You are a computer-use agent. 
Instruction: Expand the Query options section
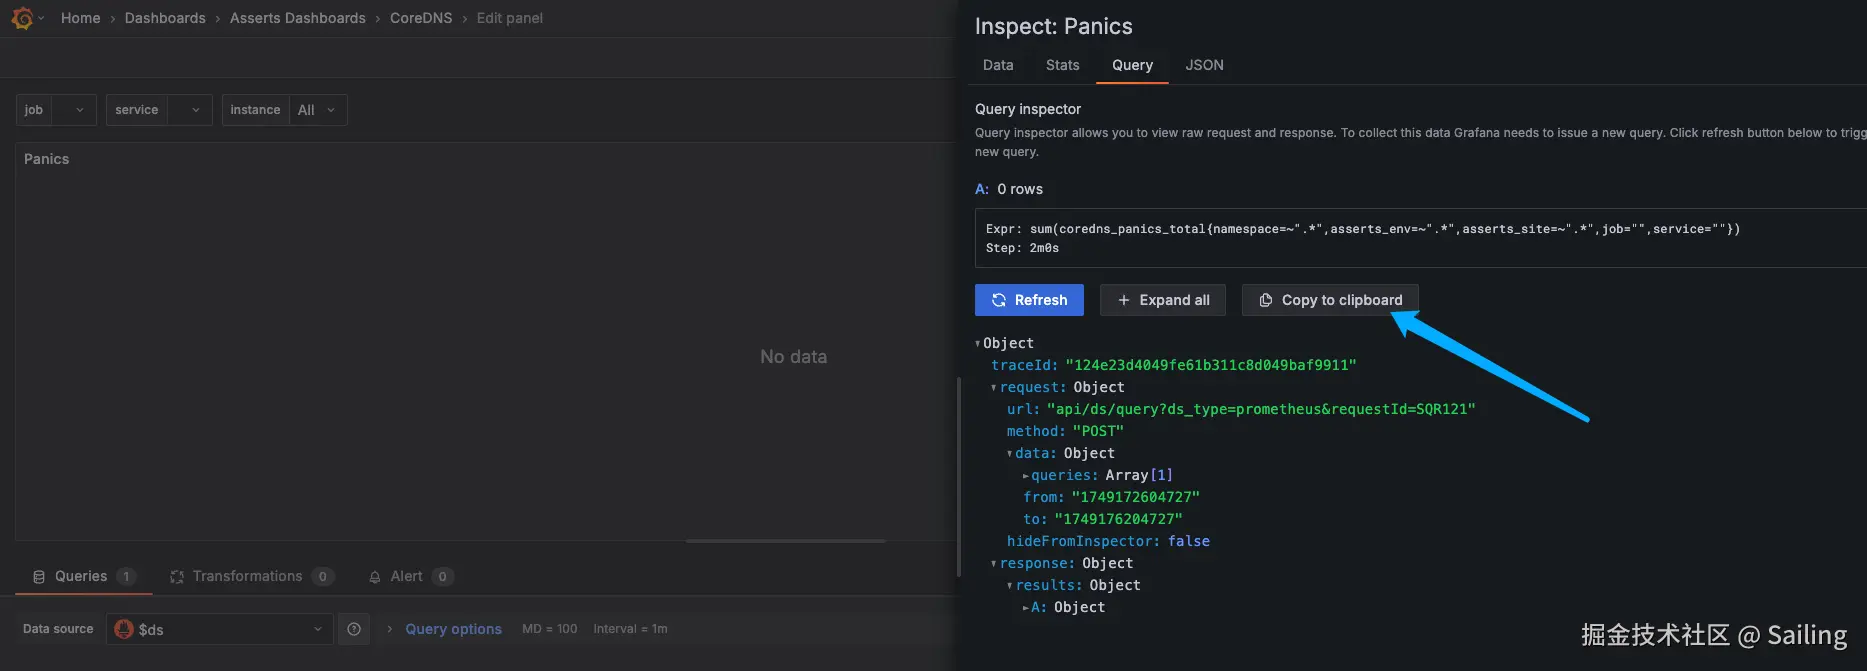pyautogui.click(x=453, y=629)
